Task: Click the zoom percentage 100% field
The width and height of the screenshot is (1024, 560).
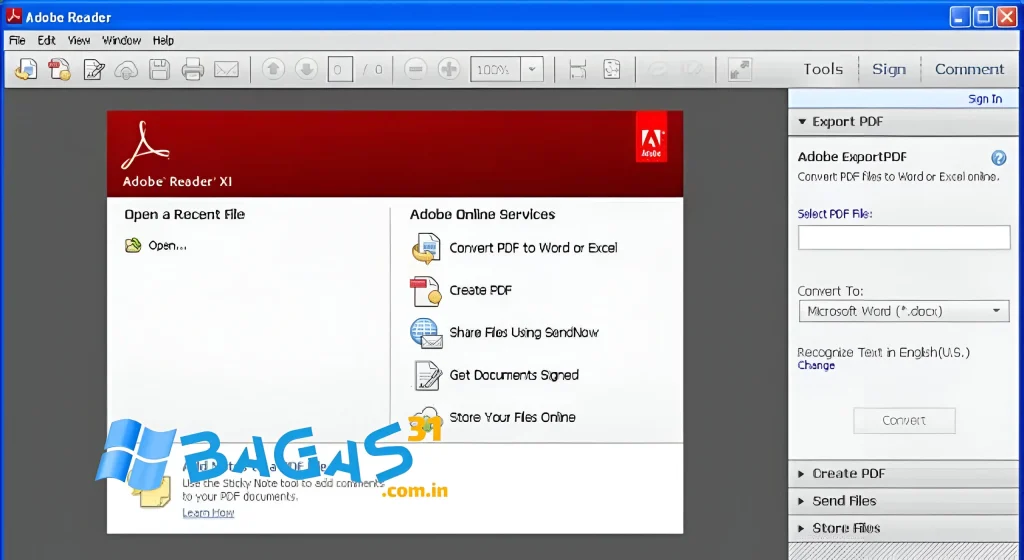Action: click(496, 69)
